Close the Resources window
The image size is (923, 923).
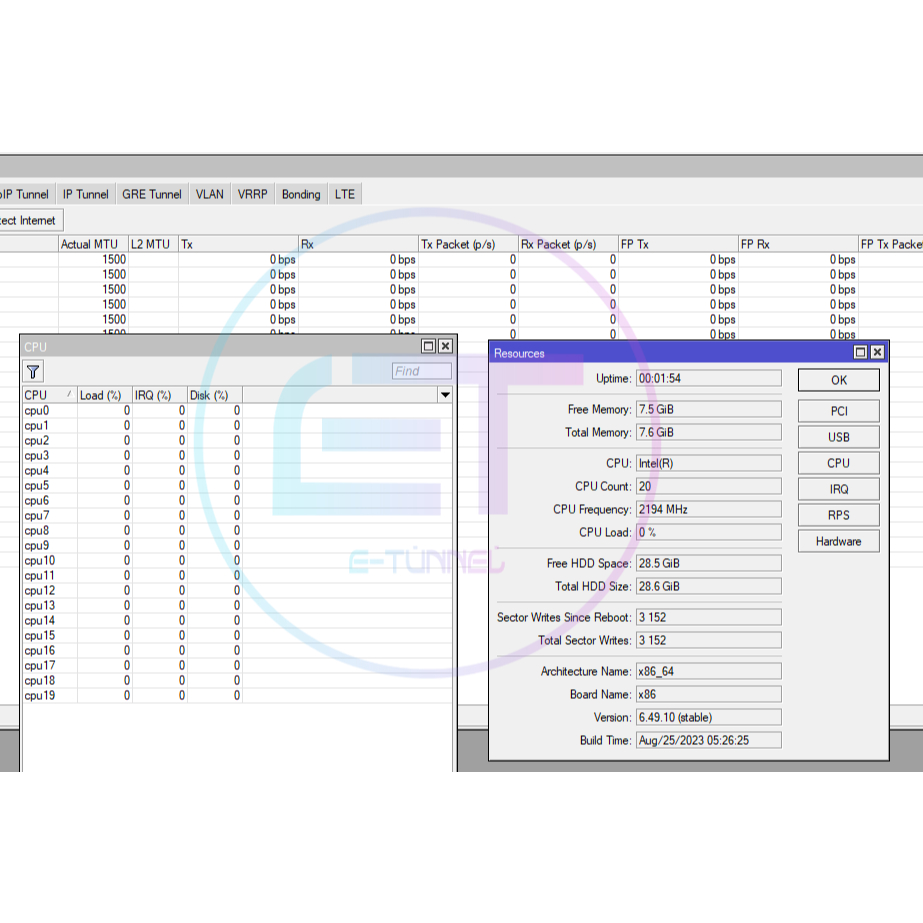(877, 353)
